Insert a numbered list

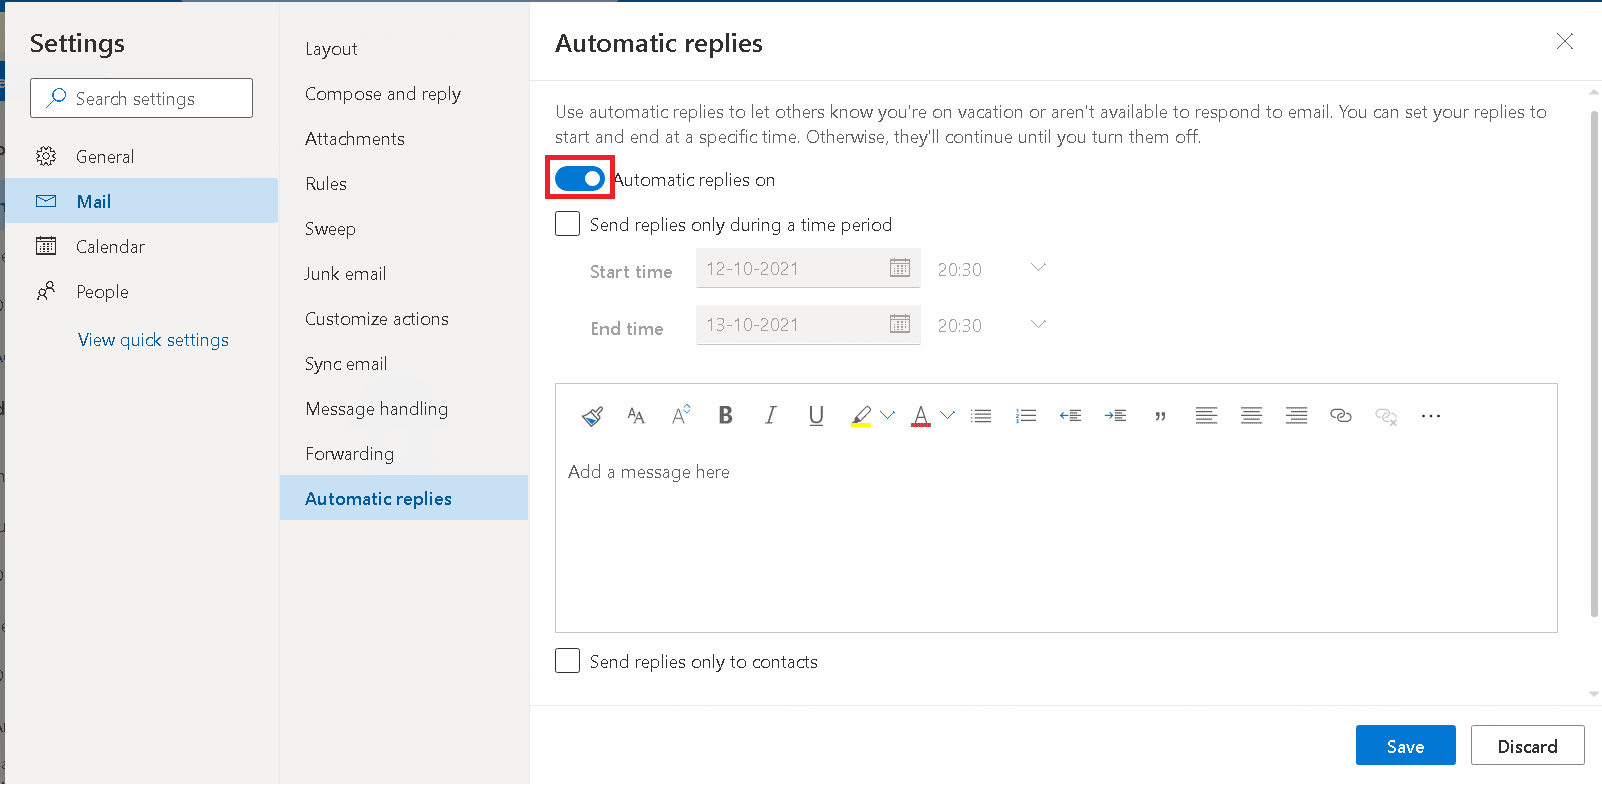(x=1026, y=416)
